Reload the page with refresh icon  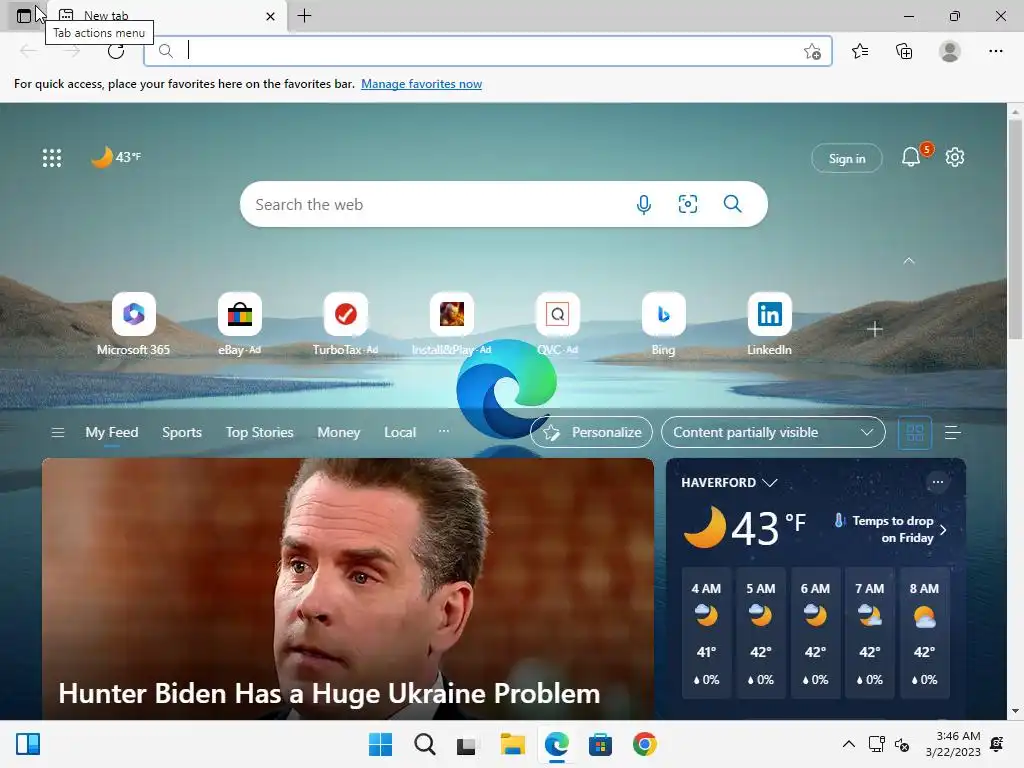(x=116, y=51)
